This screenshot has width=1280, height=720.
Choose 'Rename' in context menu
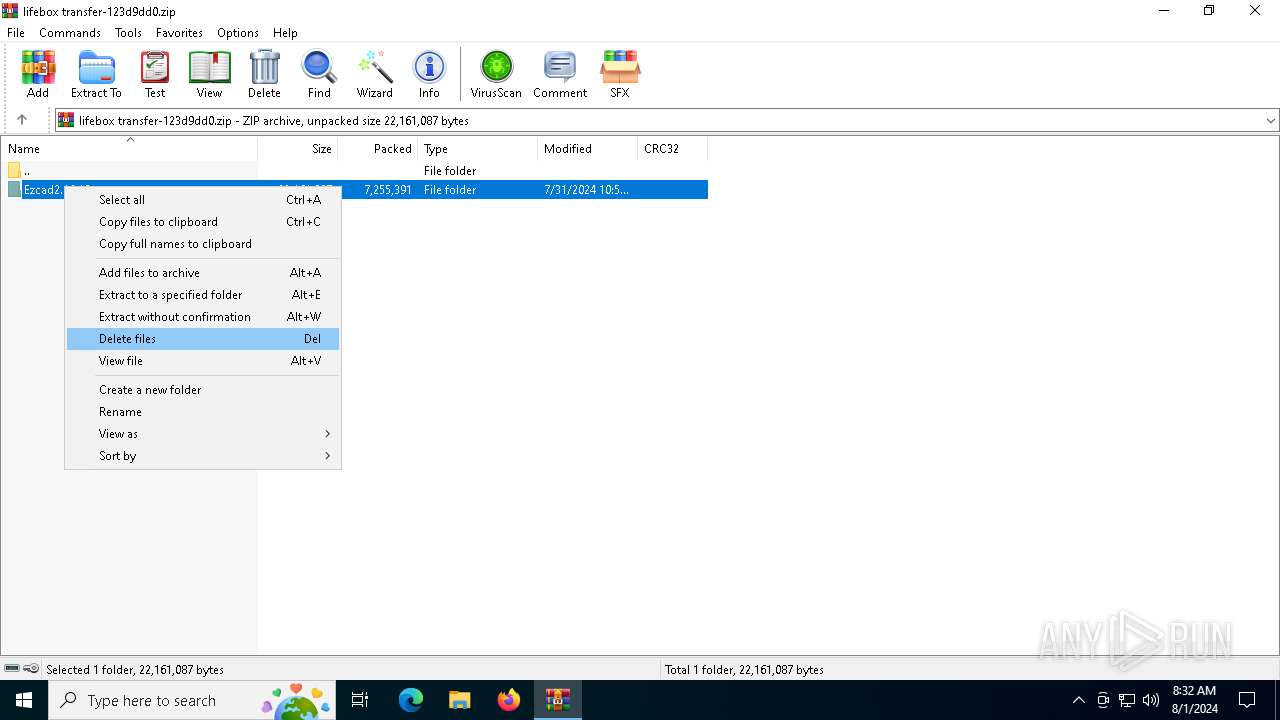pyautogui.click(x=203, y=412)
